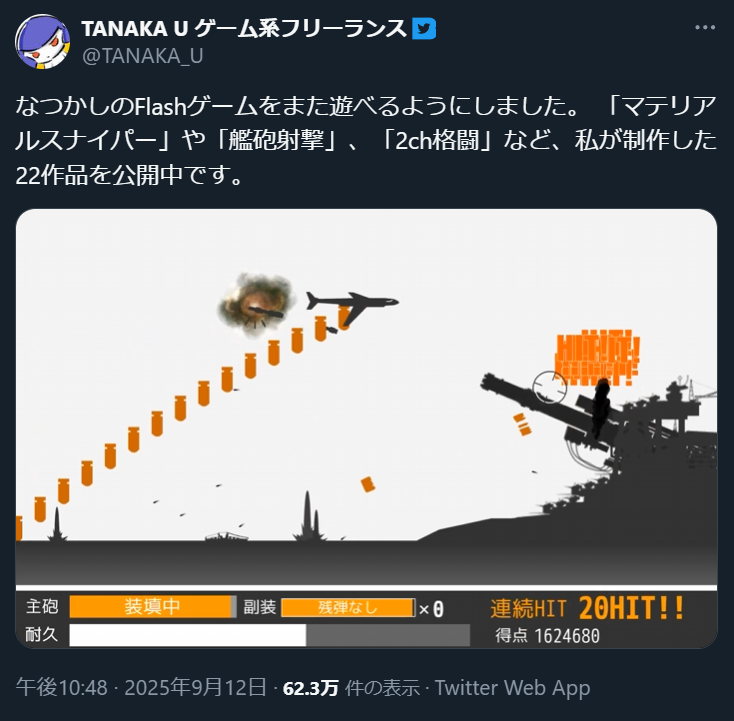Click the white 耐久 durability bar
Image resolution: width=734 pixels, height=721 pixels.
(188, 635)
